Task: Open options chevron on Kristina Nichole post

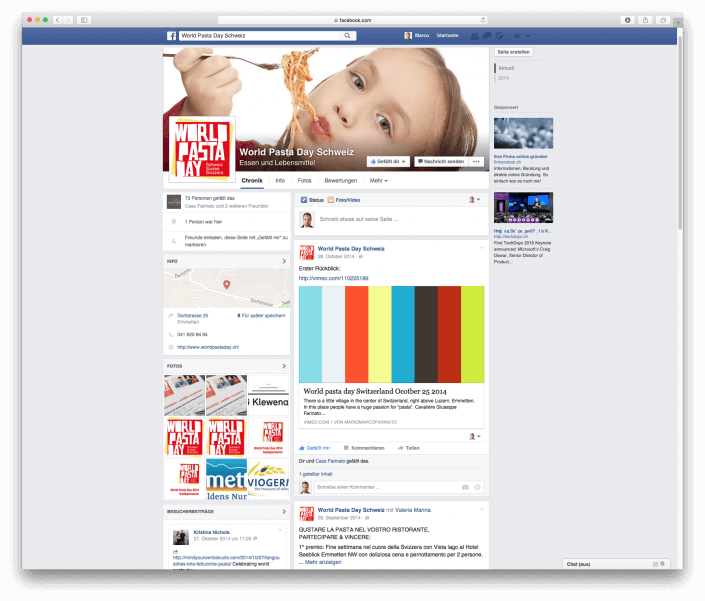Action: point(280,530)
